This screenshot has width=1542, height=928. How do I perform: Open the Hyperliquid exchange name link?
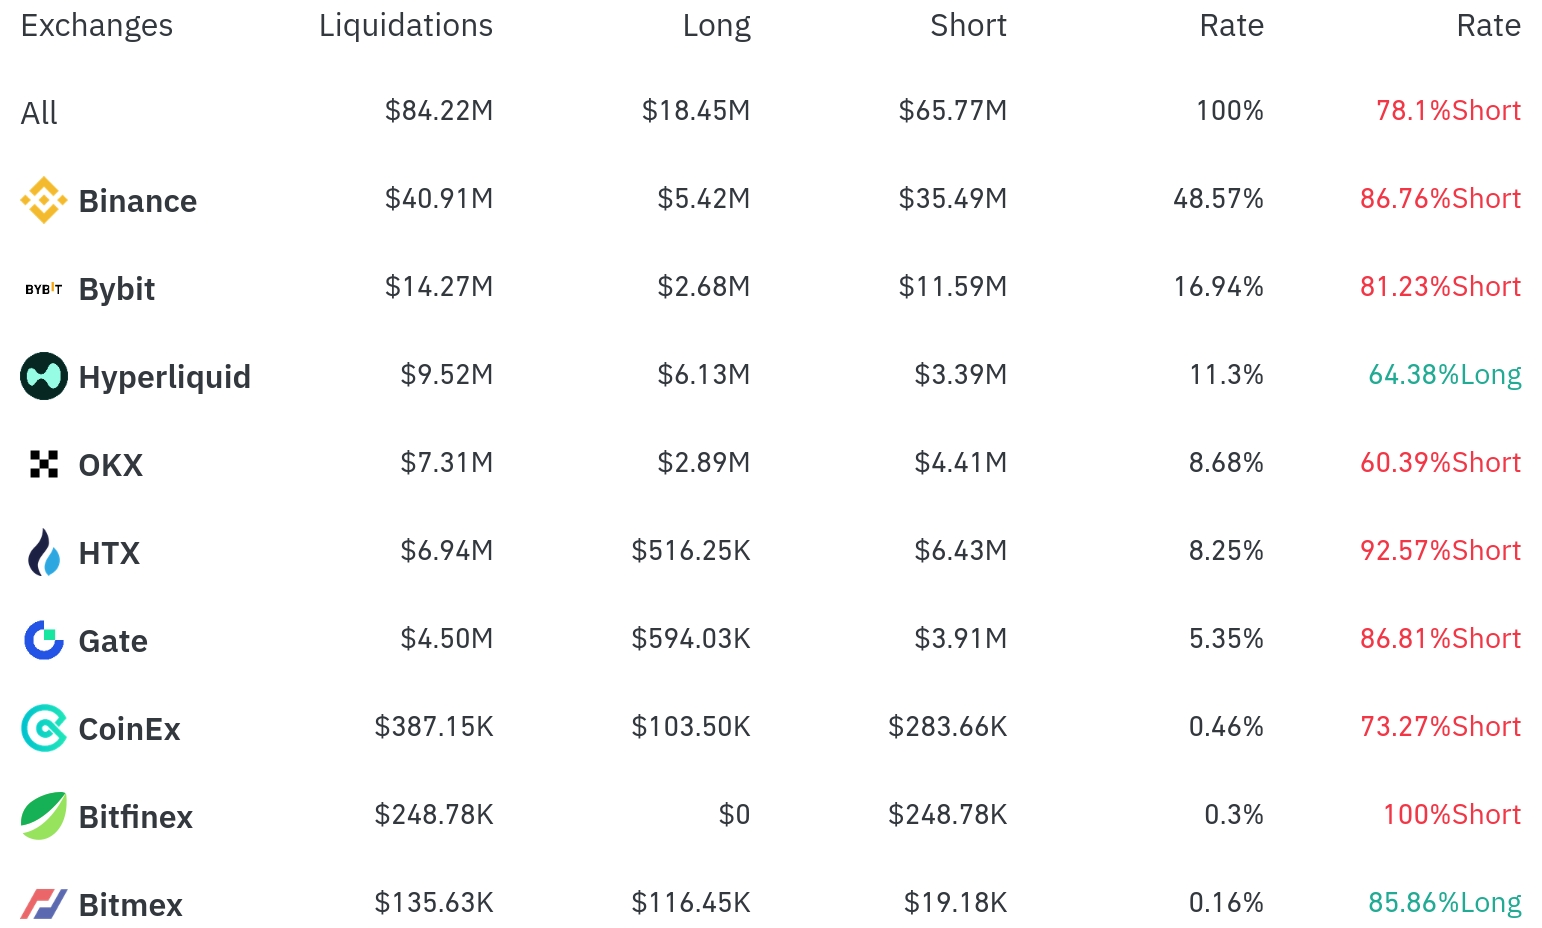click(x=164, y=377)
